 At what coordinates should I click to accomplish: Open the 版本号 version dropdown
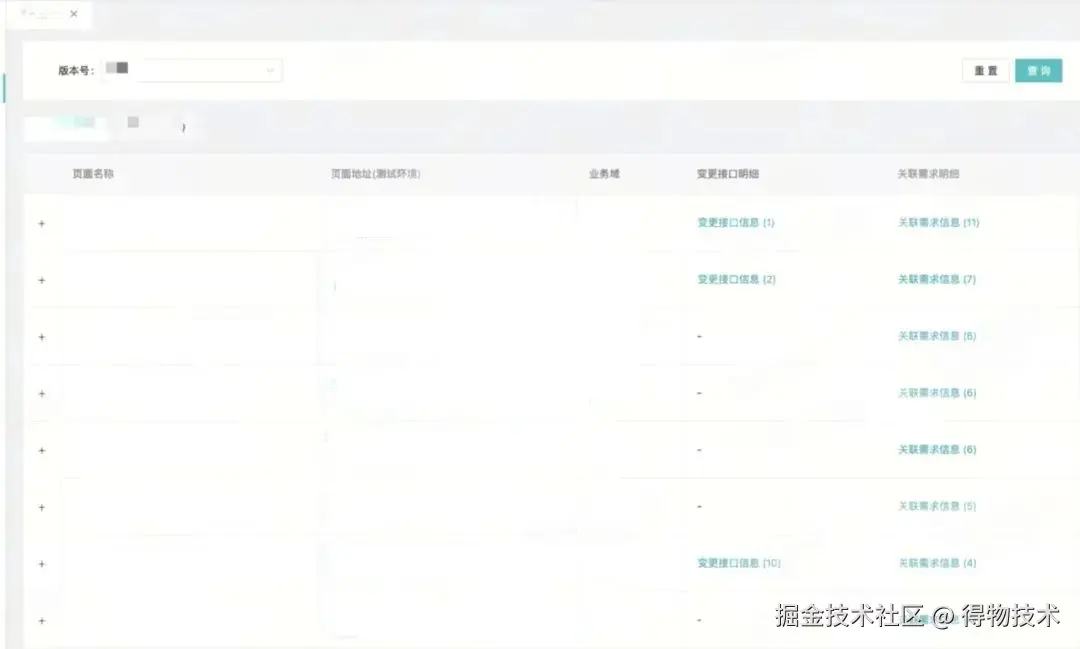268,69
